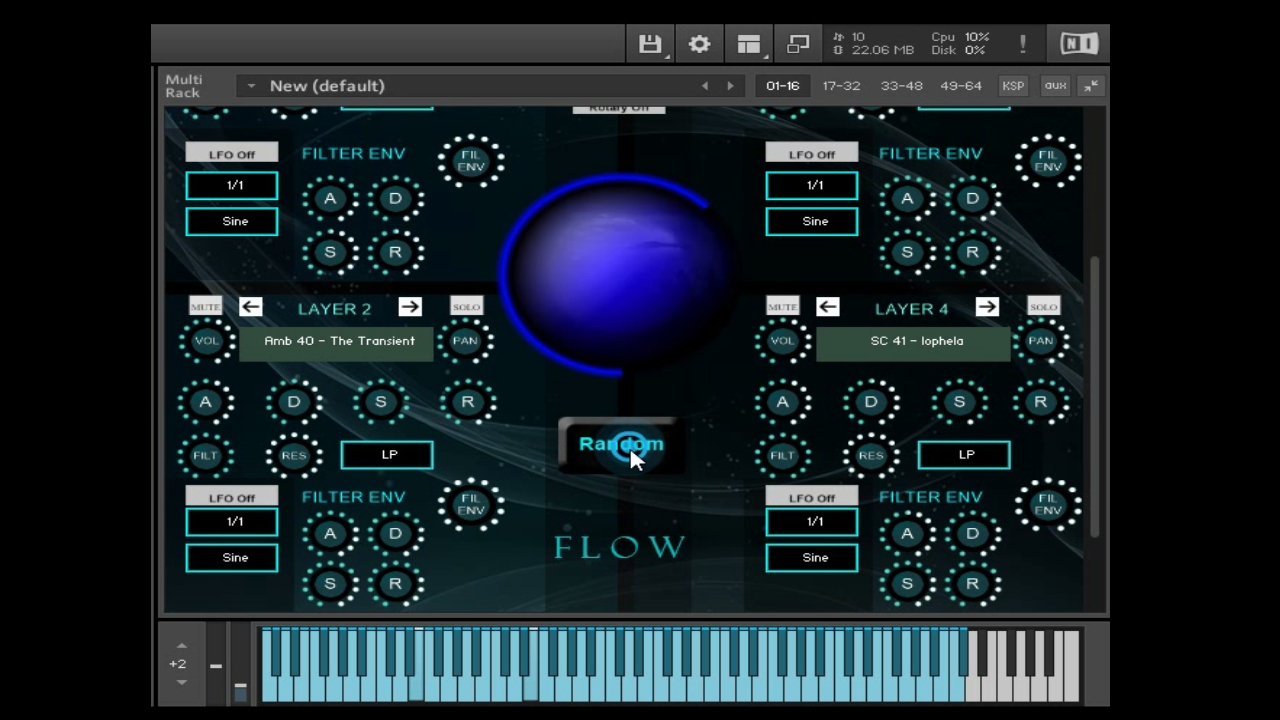
Task: Select the 49-64 bank tab
Action: [963, 85]
